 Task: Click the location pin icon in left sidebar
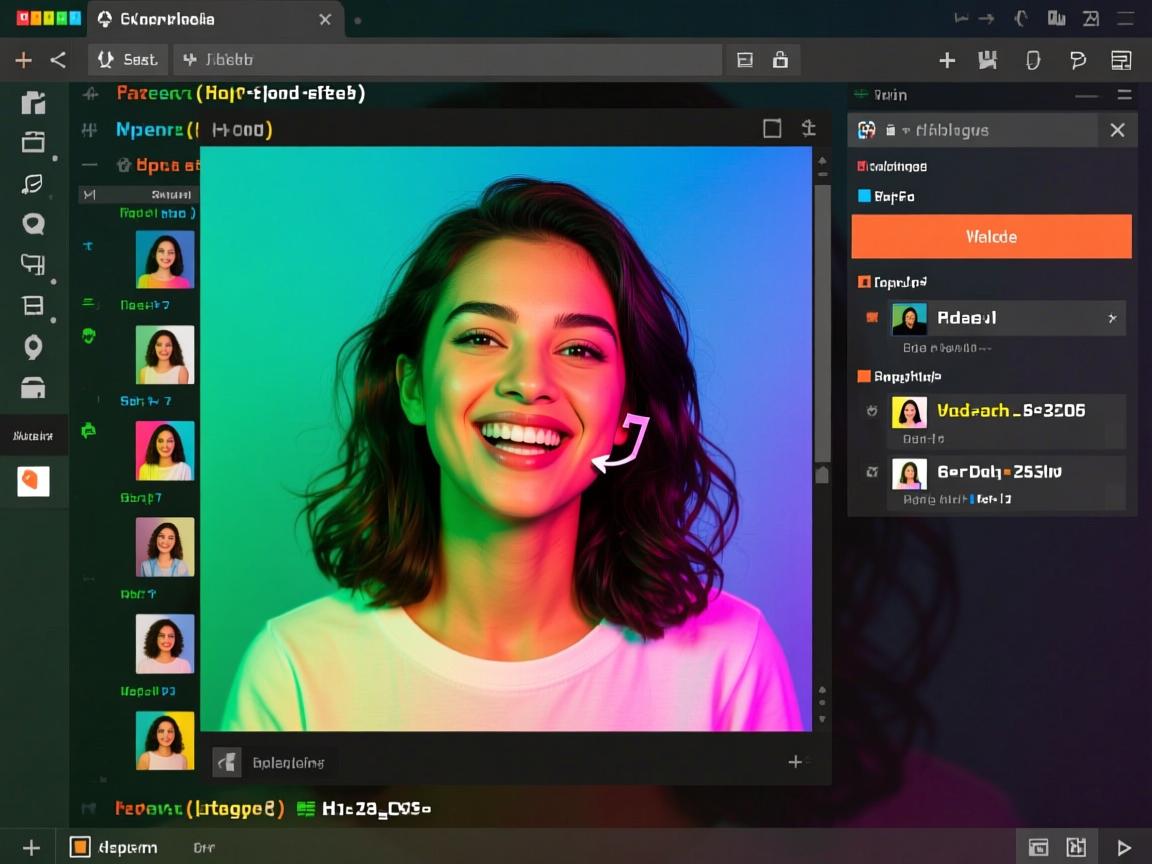[33, 347]
